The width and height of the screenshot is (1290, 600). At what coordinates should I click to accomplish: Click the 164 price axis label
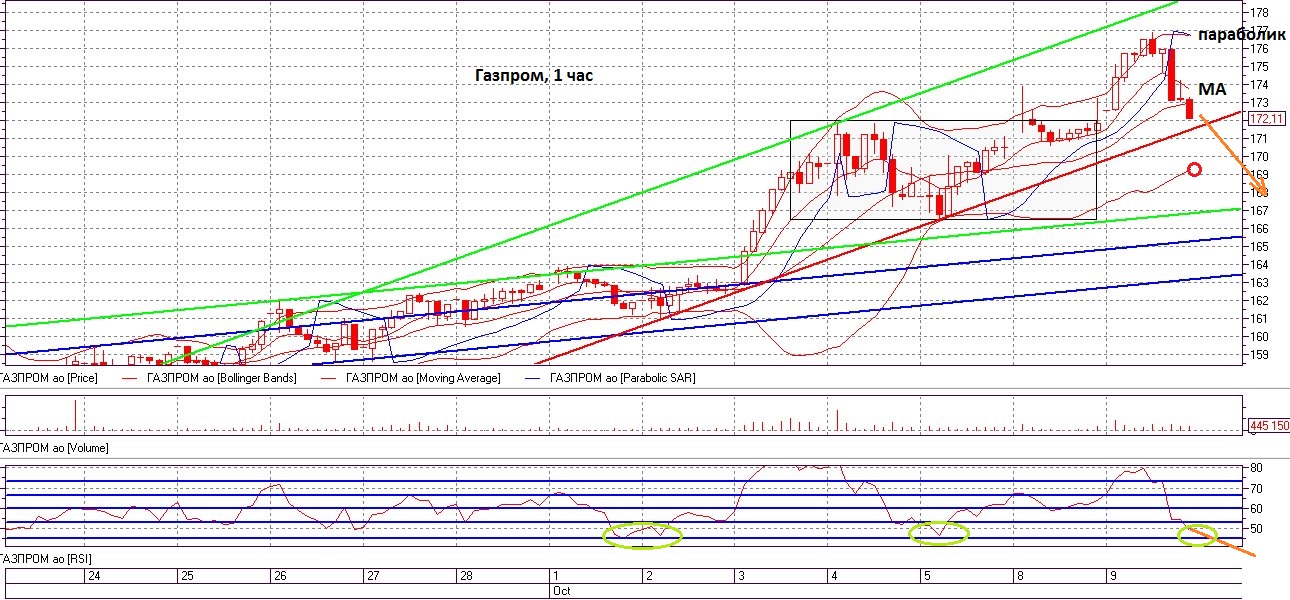click(1259, 264)
